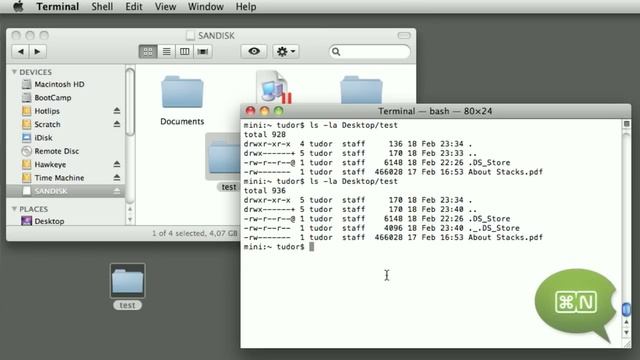Select the Documents folder icon
Image resolution: width=640 pixels, height=360 pixels.
[x=182, y=92]
